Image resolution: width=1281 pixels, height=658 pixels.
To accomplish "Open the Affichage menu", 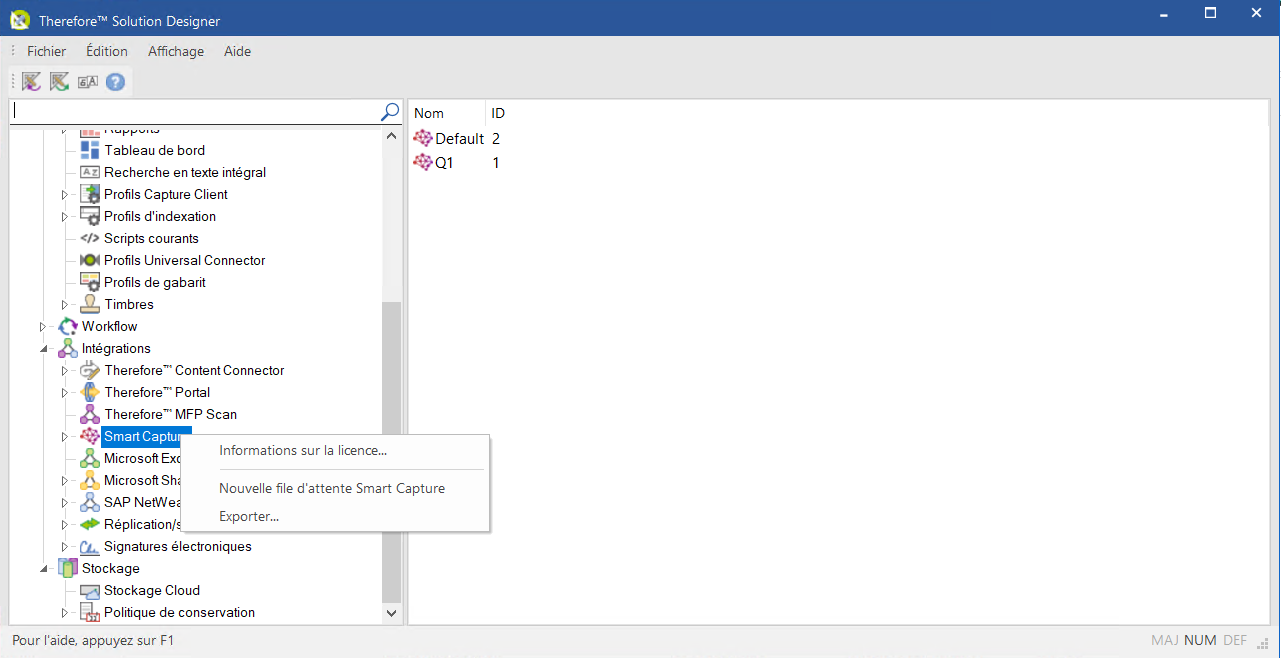I will pos(176,51).
